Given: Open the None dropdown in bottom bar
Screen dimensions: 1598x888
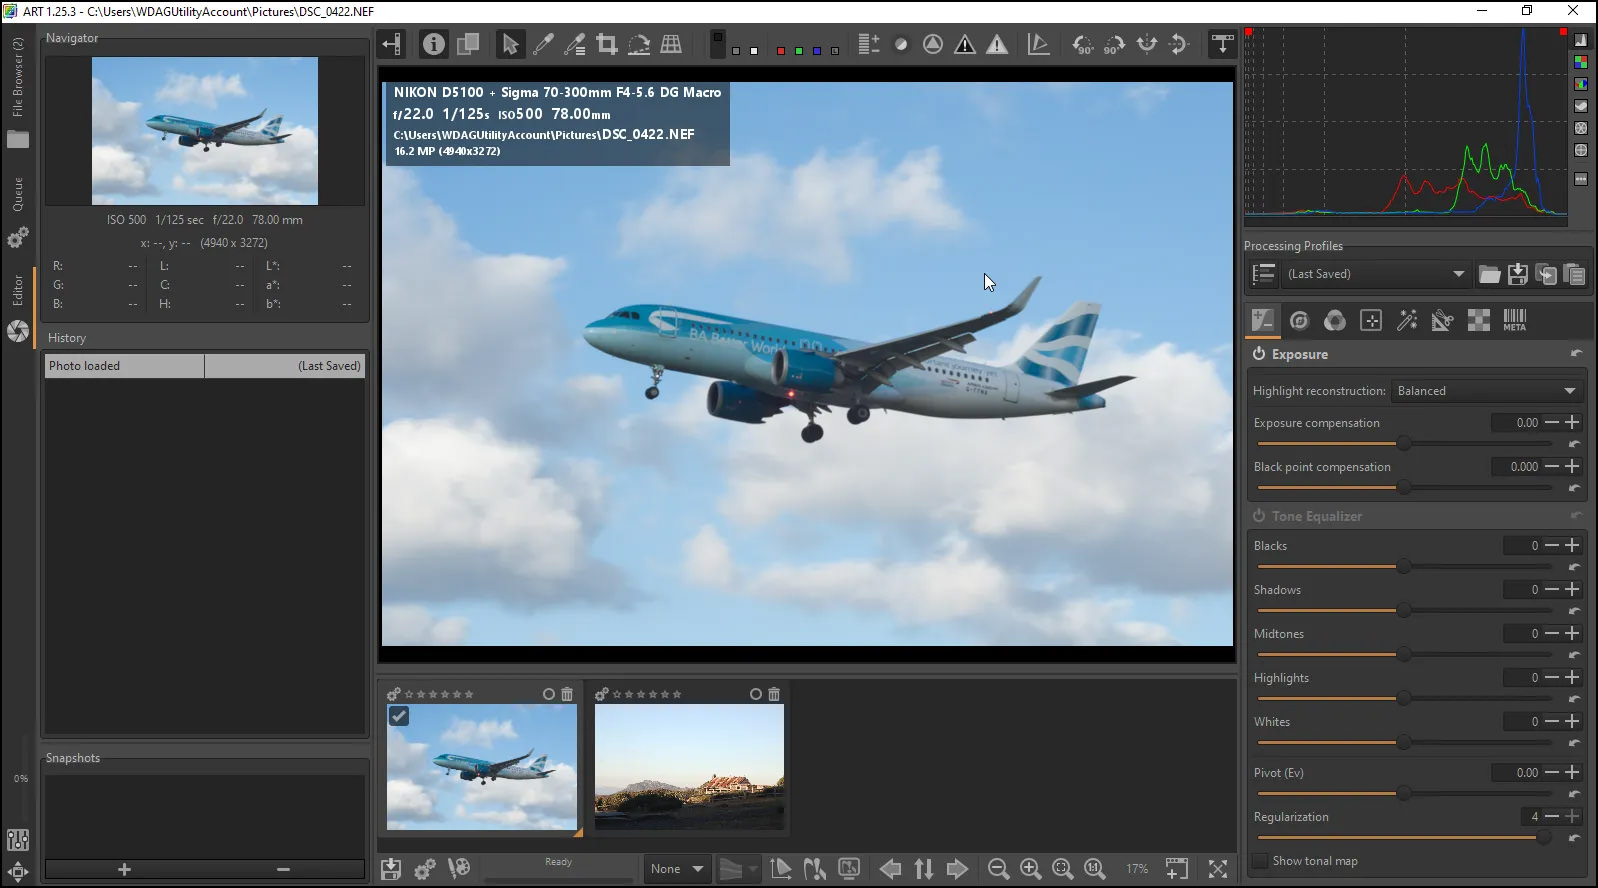Looking at the screenshot, I should tap(676, 869).
